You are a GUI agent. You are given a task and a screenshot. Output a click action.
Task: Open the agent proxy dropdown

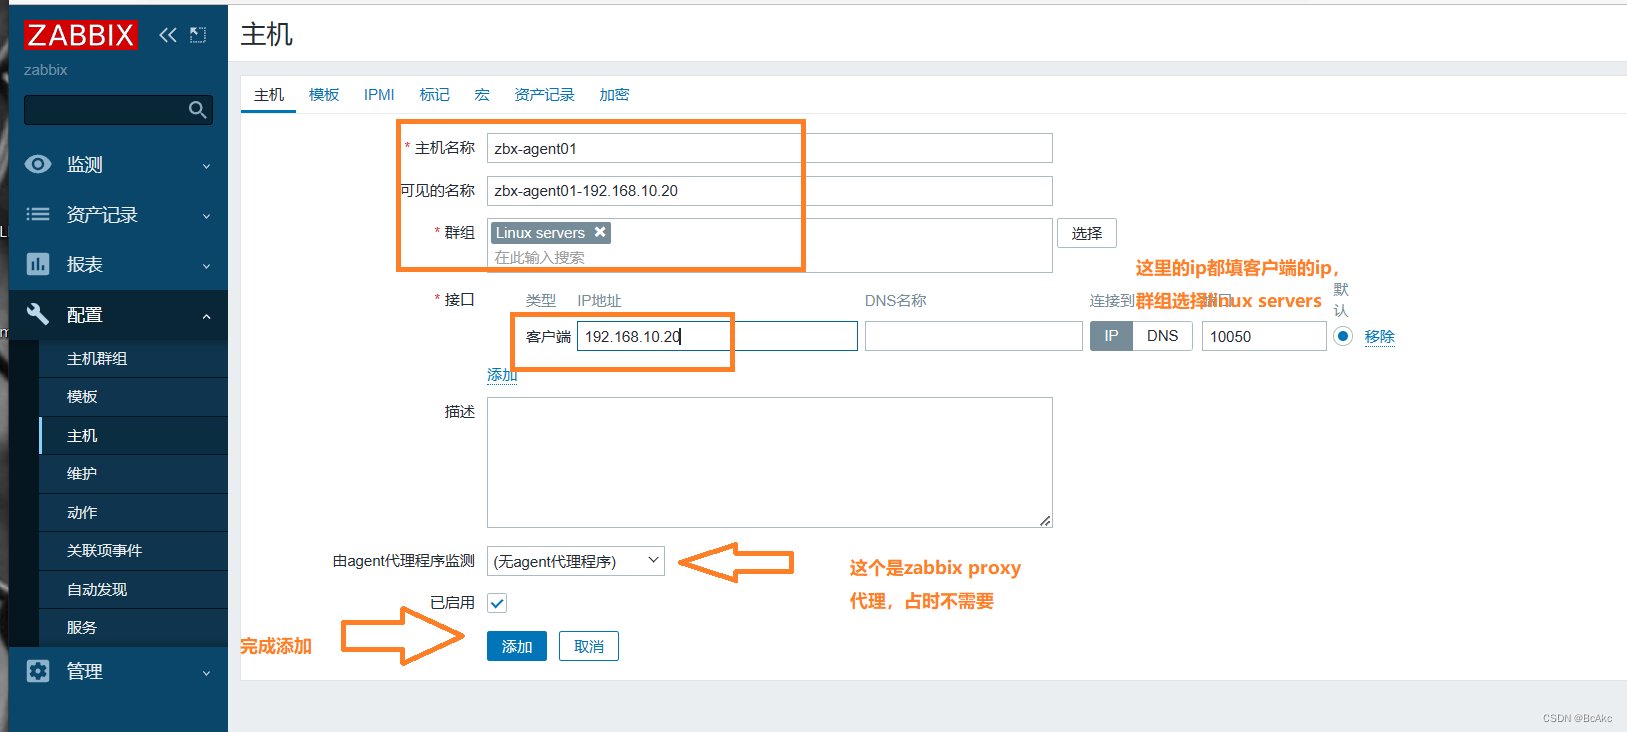(575, 561)
